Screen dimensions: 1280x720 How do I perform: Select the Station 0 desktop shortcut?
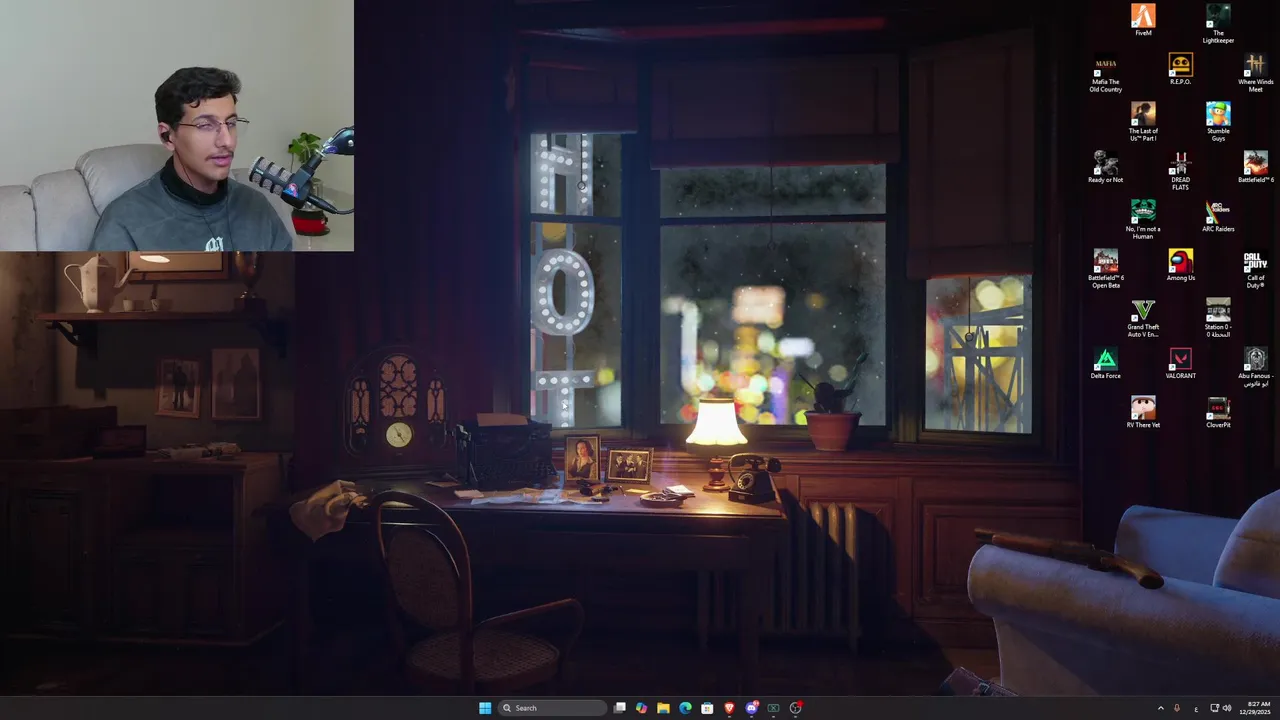click(x=1218, y=318)
